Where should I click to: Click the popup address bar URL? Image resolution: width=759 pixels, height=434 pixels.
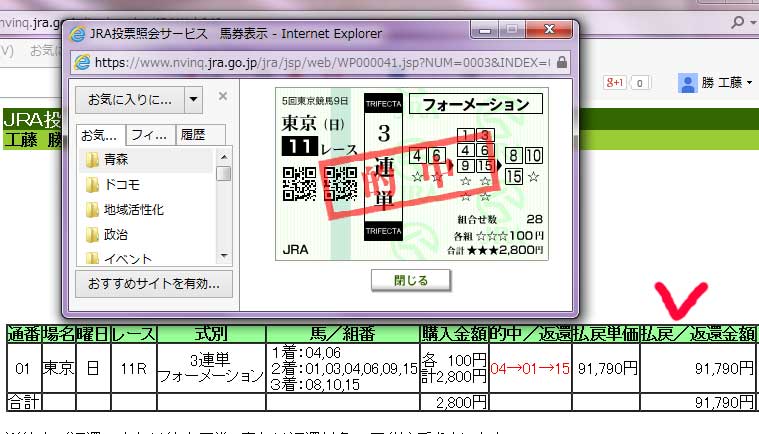click(x=322, y=63)
